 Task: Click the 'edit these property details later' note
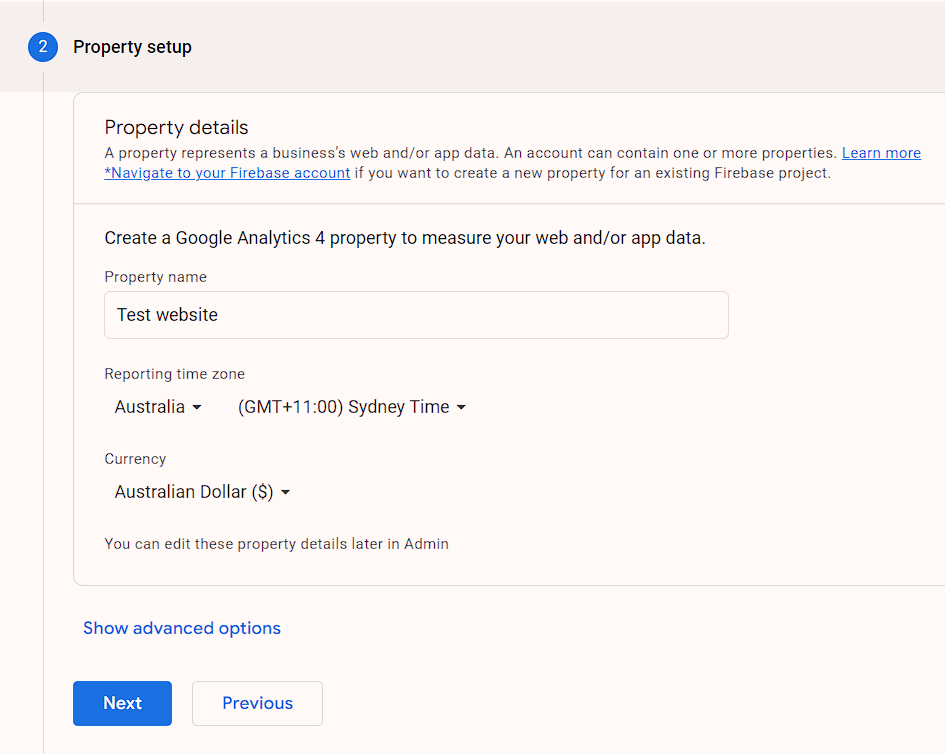pyautogui.click(x=277, y=544)
